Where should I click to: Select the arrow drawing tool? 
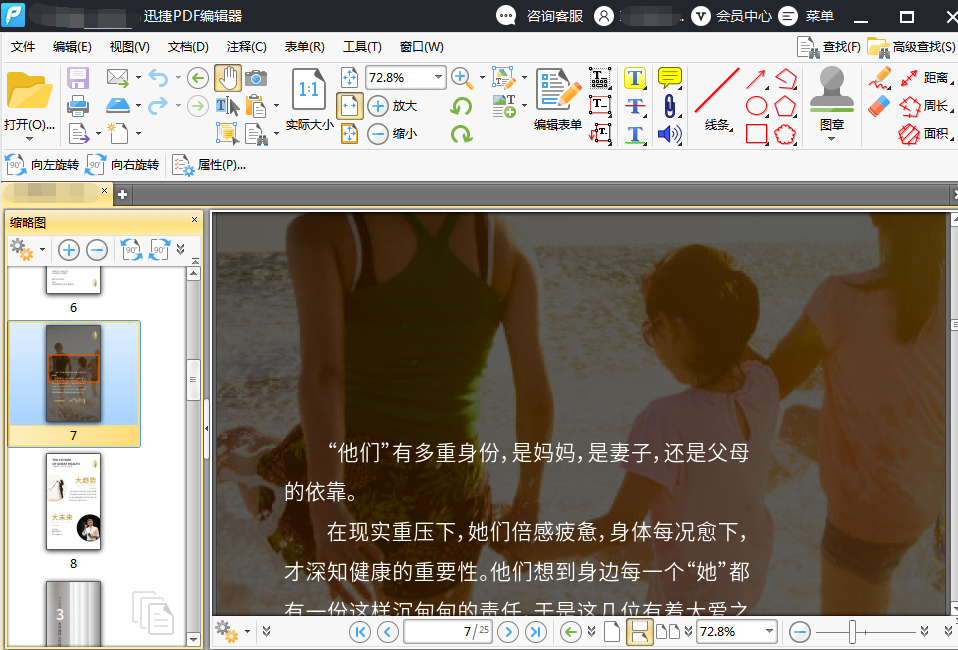tap(756, 79)
